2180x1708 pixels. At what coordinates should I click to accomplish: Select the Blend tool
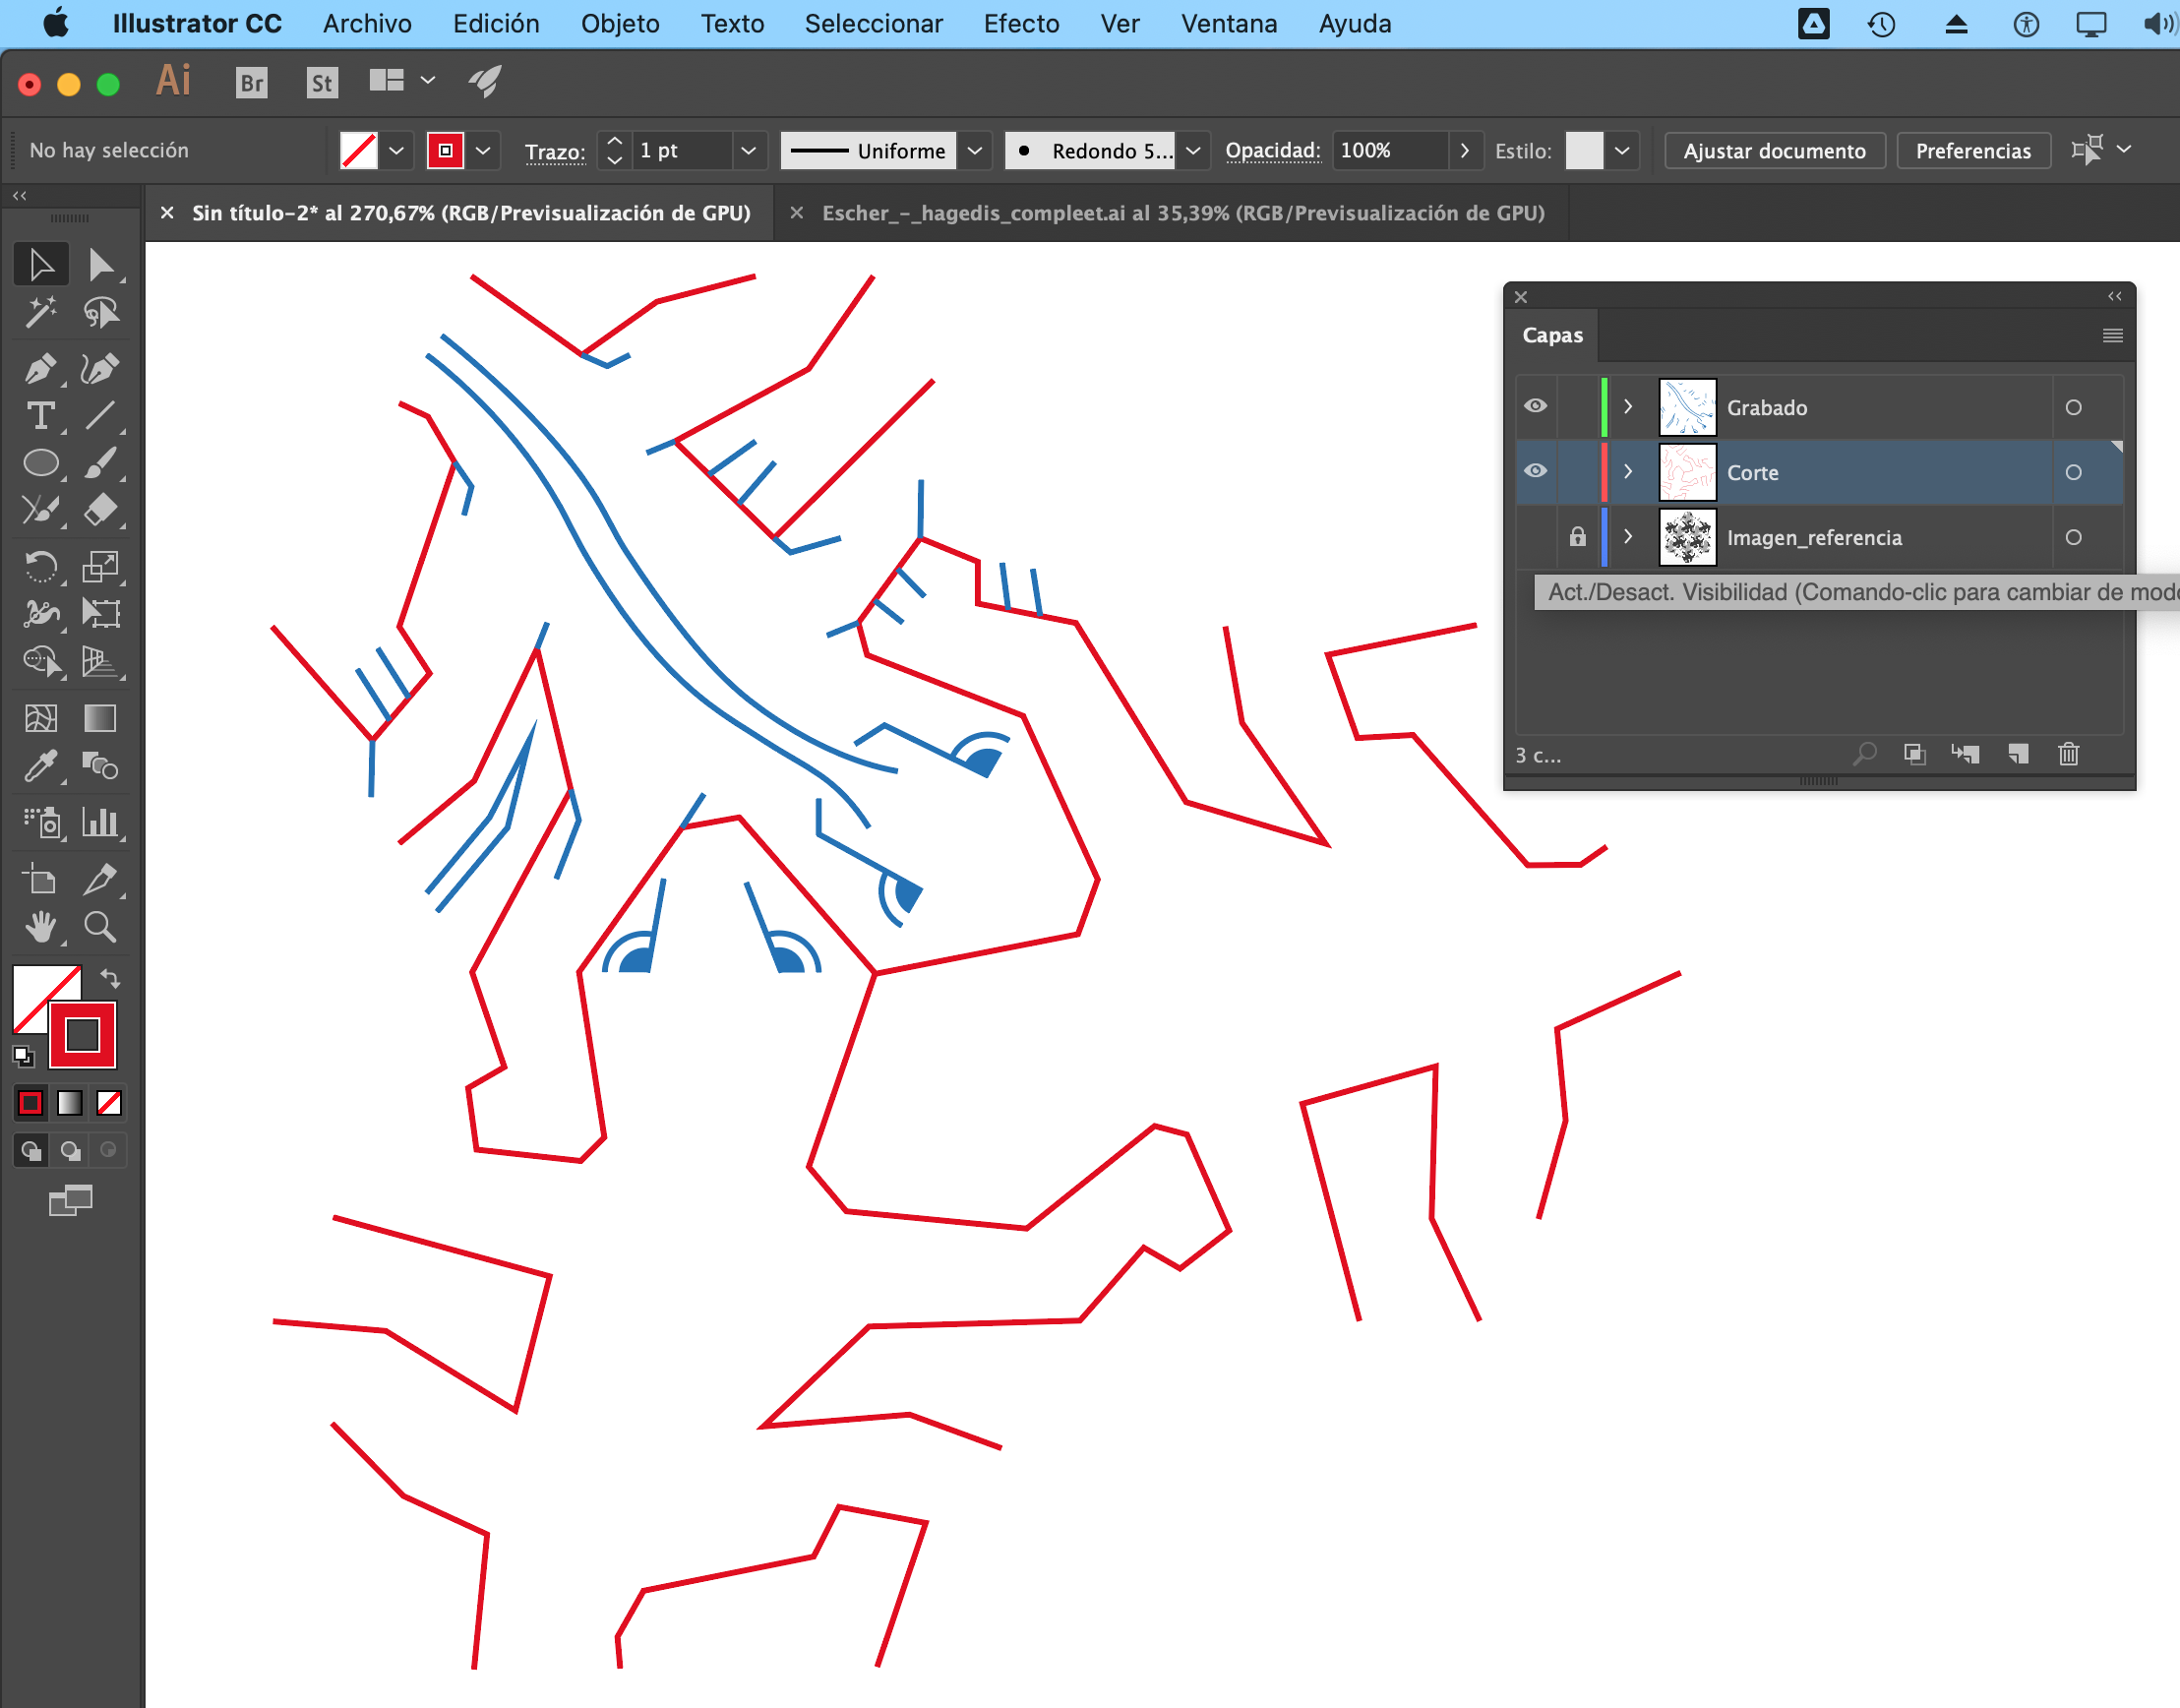pos(100,766)
